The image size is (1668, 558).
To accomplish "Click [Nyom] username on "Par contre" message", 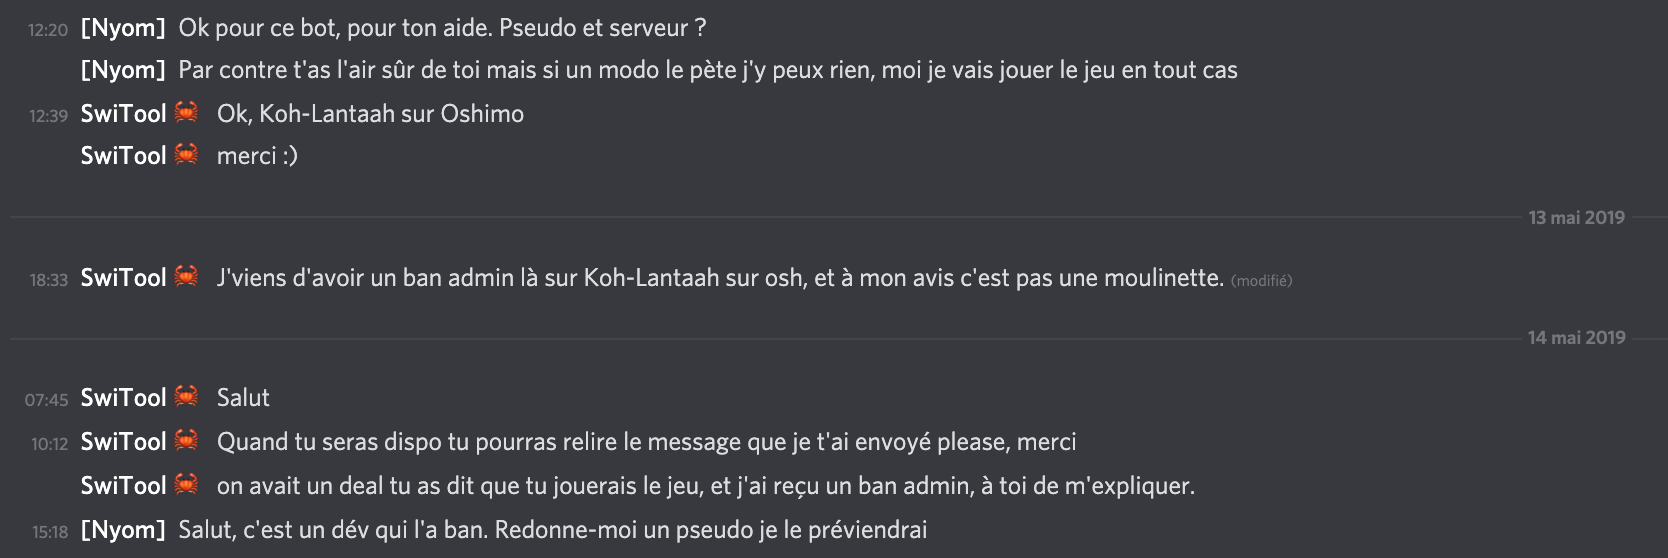I will 123,70.
